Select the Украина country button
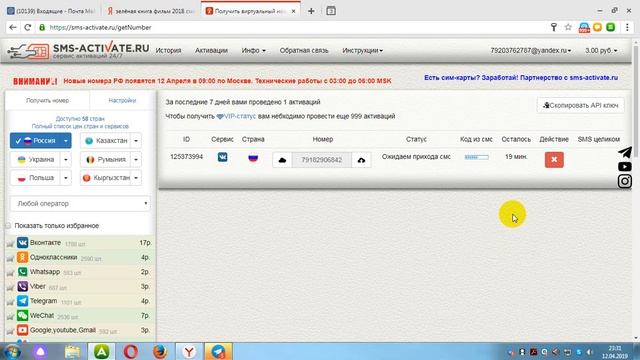 click(x=35, y=160)
